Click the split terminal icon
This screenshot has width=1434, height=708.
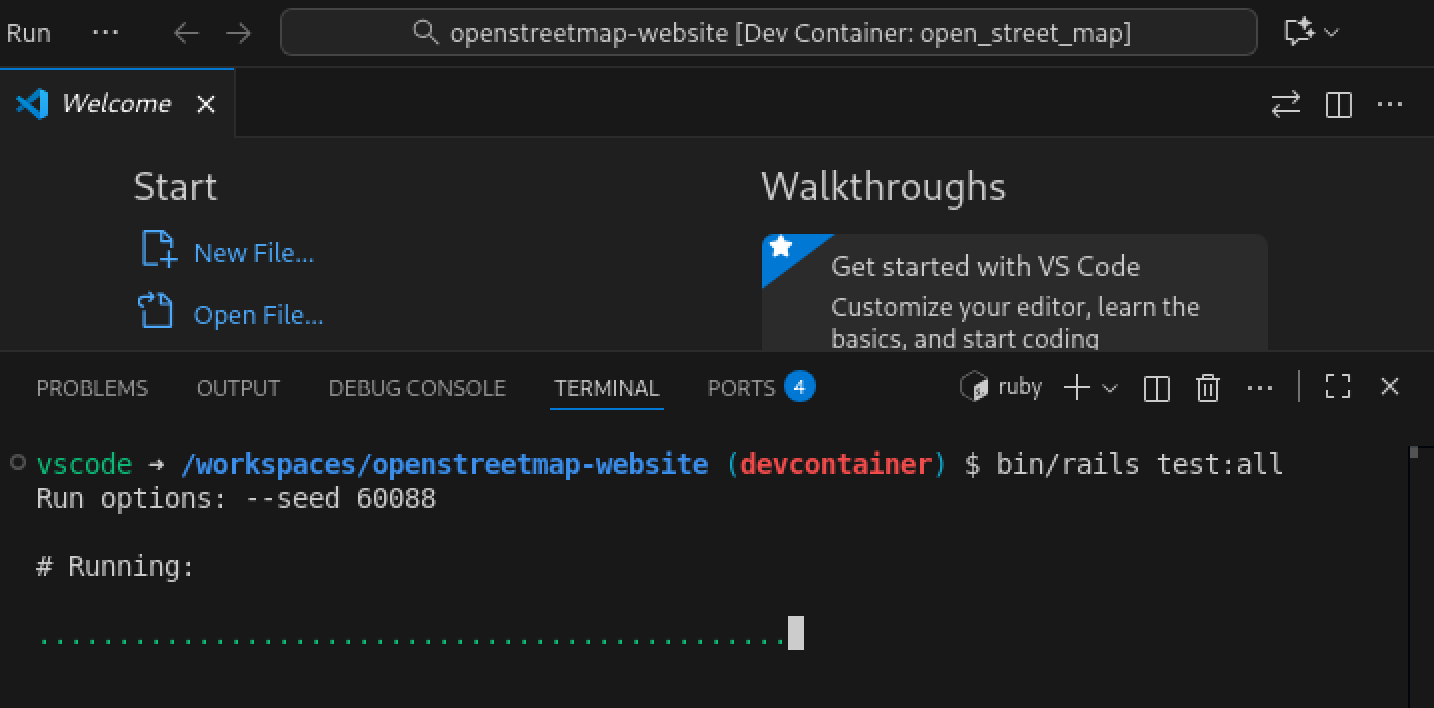point(1157,388)
